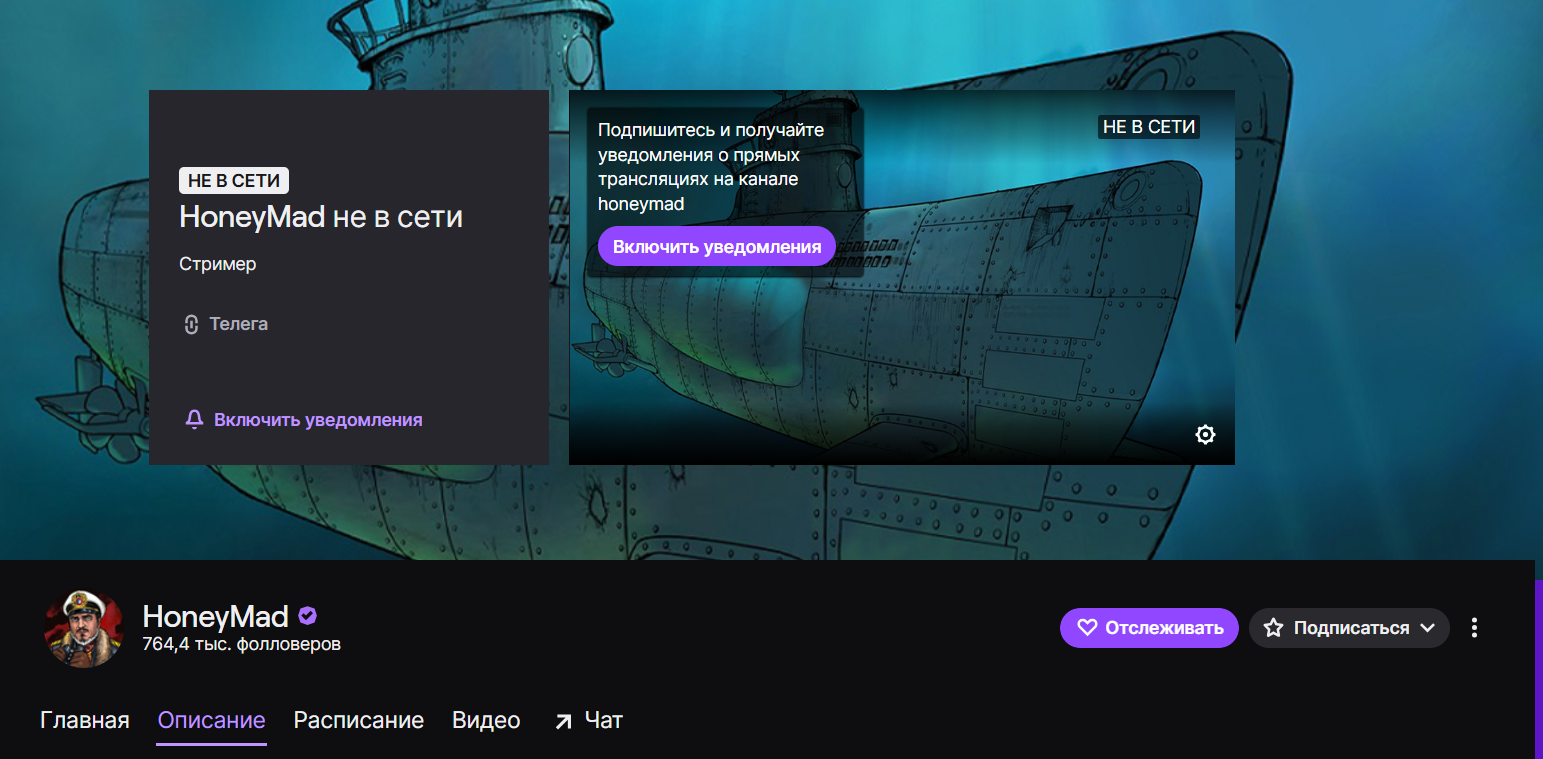Open the three-dot channel options menu
This screenshot has width=1543, height=759.
click(1474, 628)
